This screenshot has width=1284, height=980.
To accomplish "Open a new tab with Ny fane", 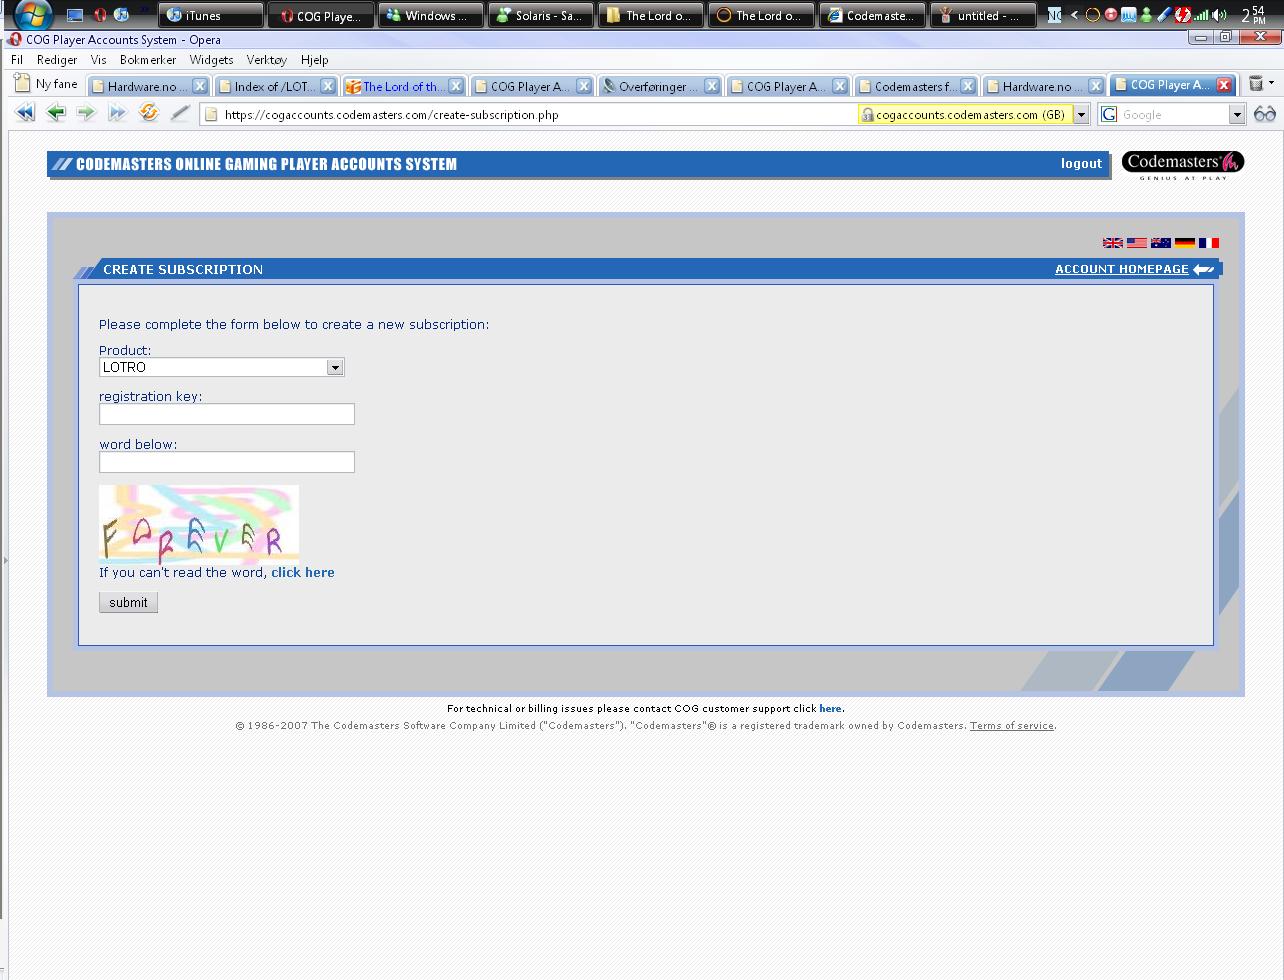I will point(46,84).
